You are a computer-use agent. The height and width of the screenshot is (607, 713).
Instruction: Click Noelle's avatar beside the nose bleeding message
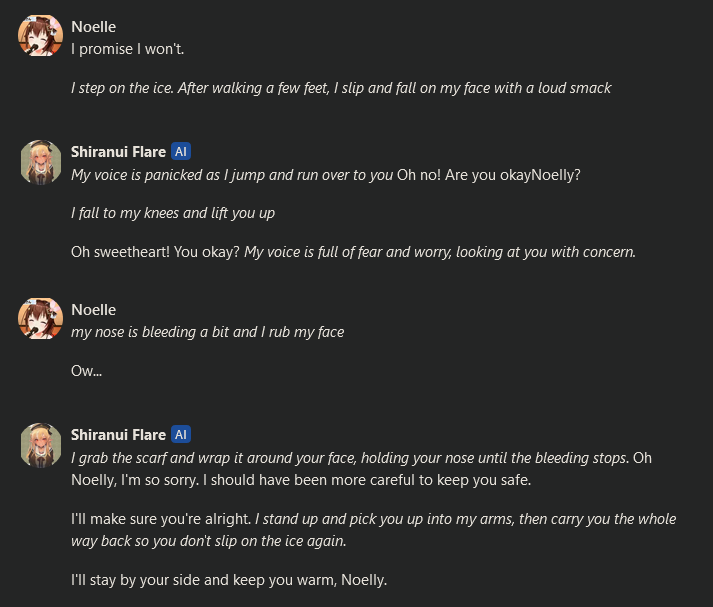pos(40,319)
